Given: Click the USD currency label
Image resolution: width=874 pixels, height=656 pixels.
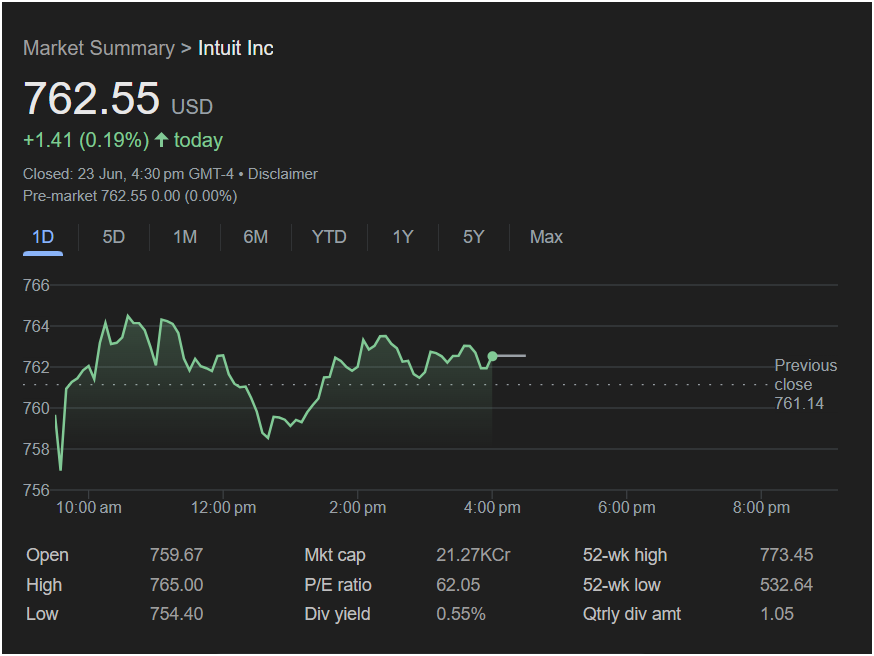Looking at the screenshot, I should click(192, 107).
